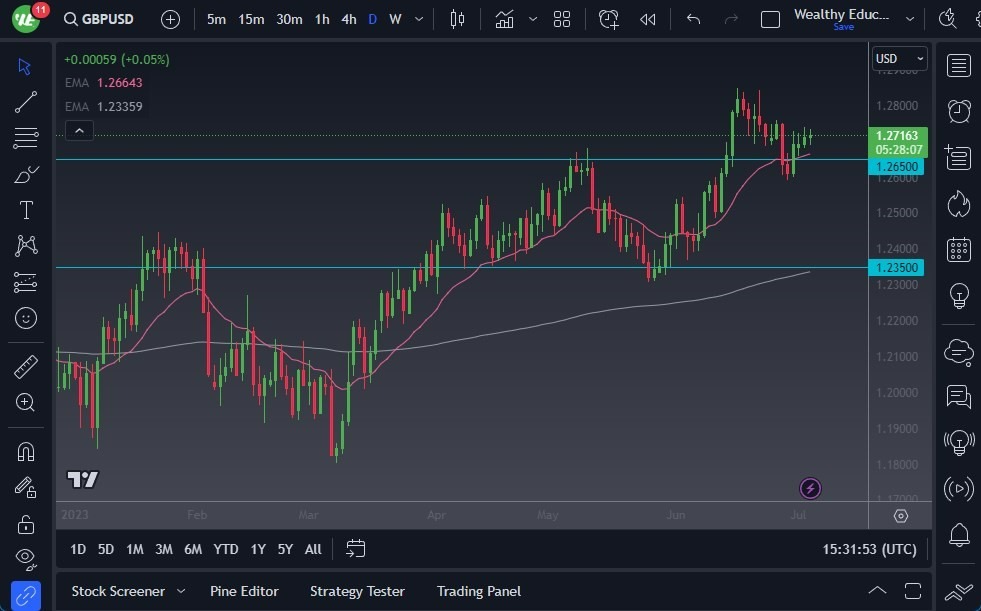Viewport: 981px width, 611px height.
Task: Open the Strategy Tester tab
Action: click(x=357, y=591)
